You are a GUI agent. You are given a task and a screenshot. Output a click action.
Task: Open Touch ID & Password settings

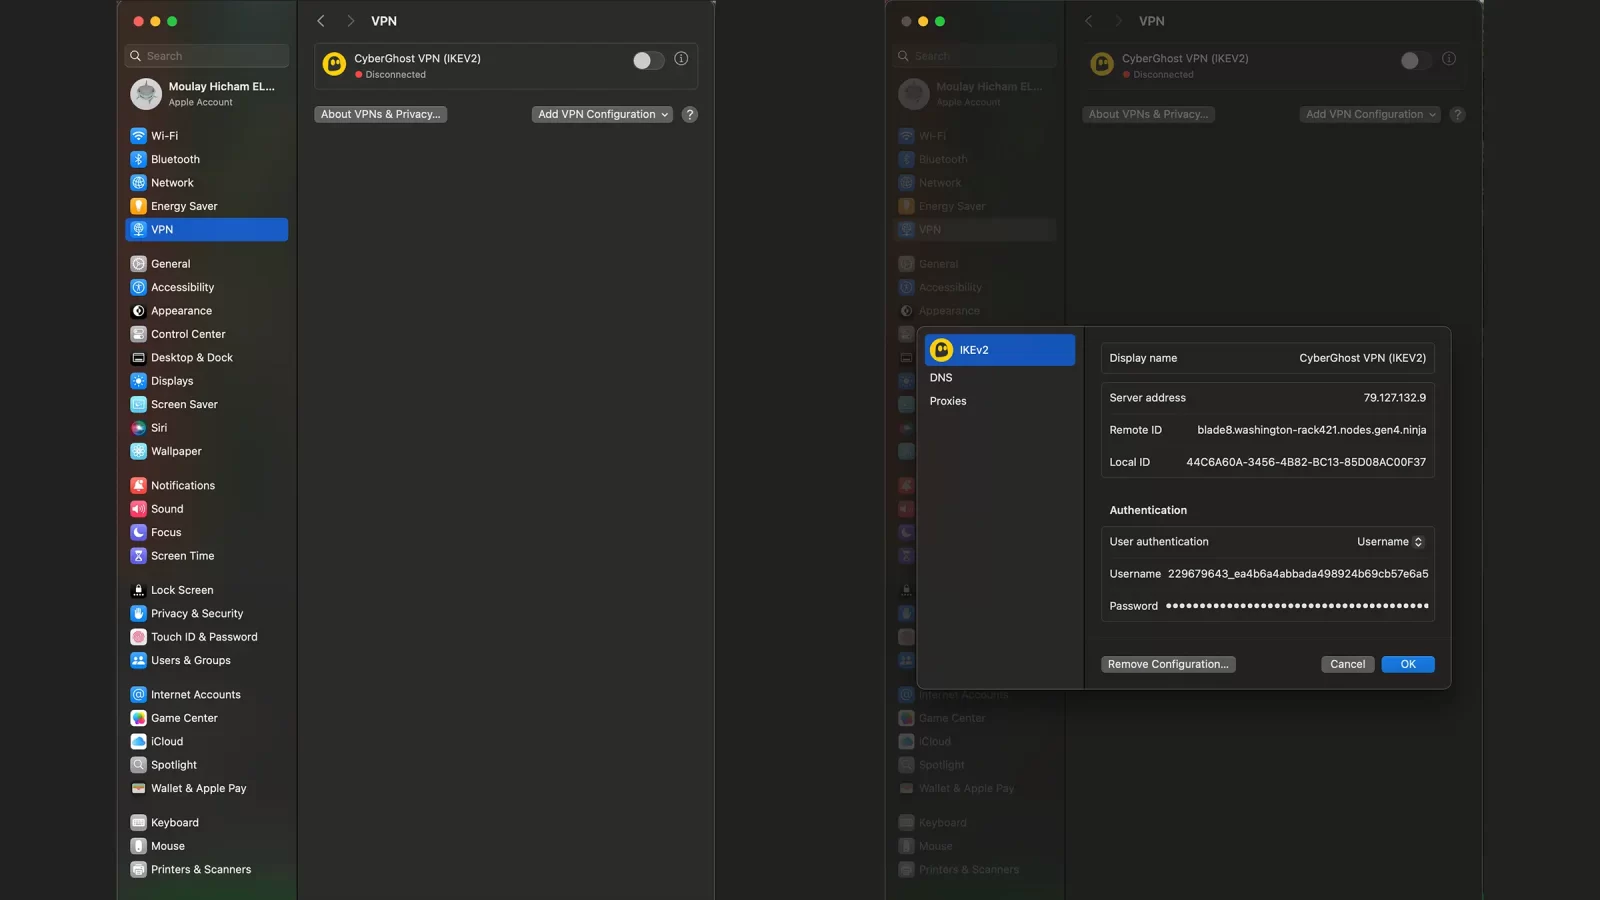(206, 637)
